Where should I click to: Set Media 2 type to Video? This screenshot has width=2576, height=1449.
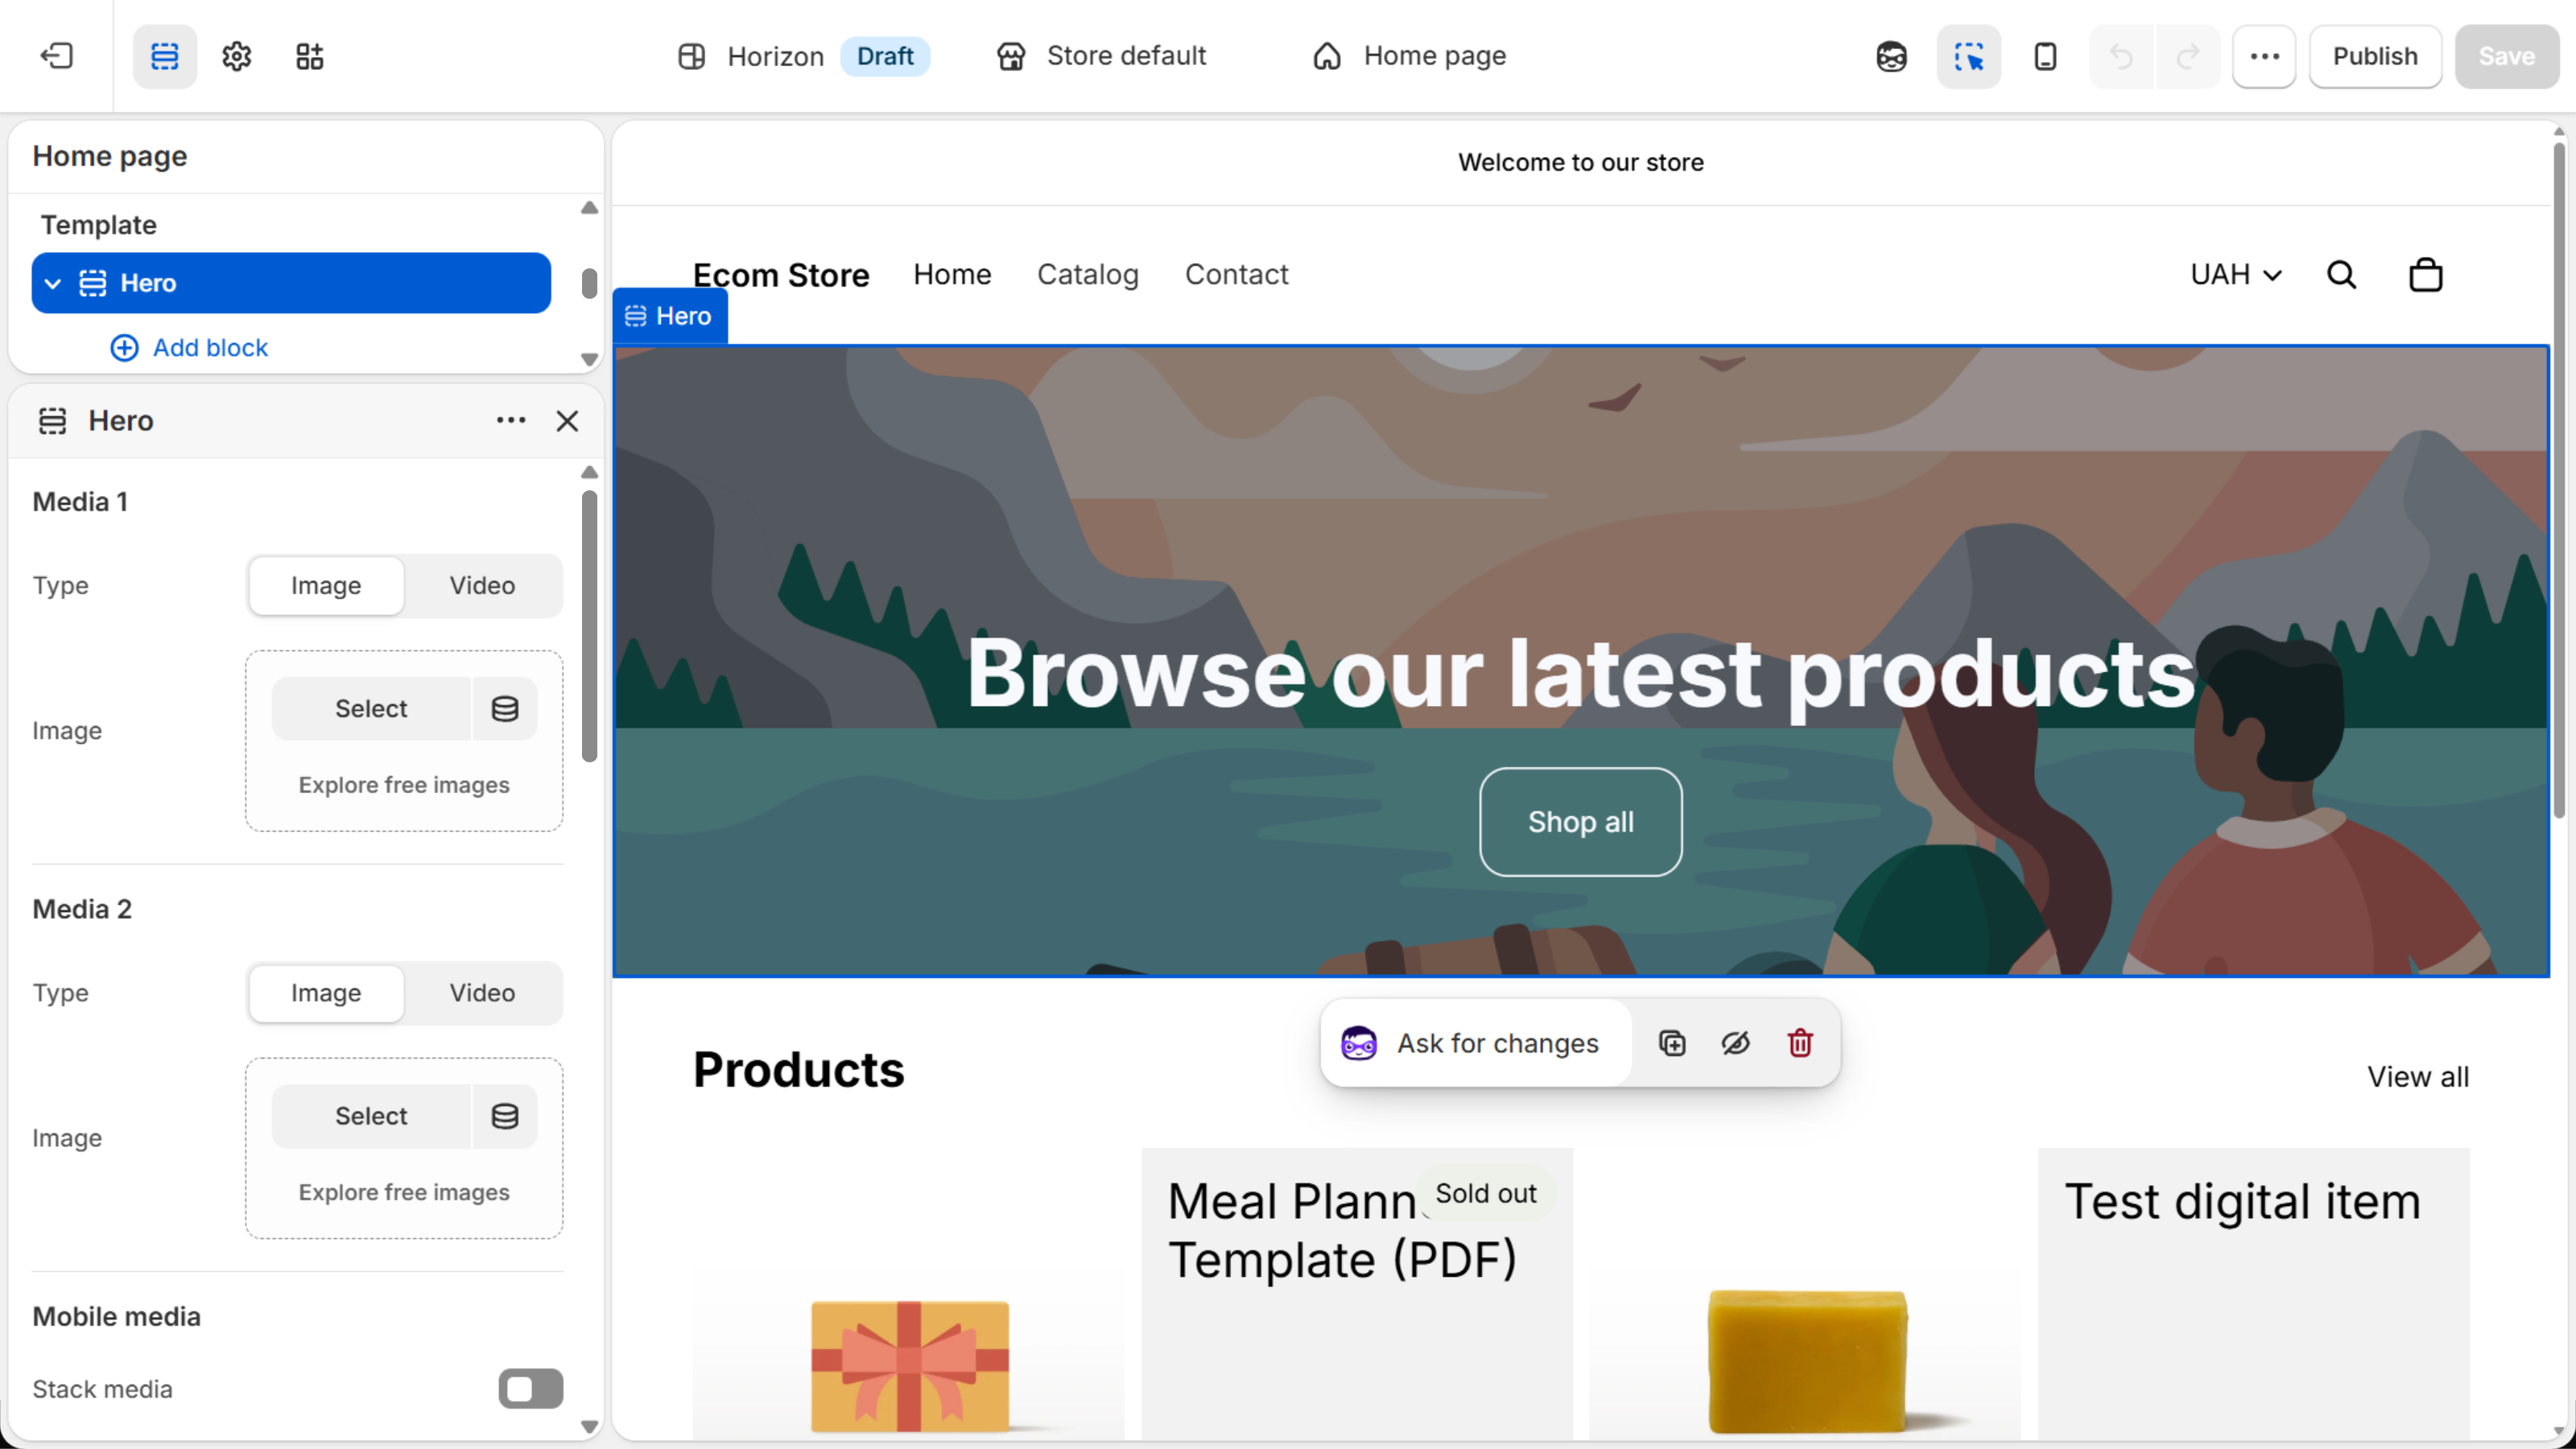tap(482, 993)
